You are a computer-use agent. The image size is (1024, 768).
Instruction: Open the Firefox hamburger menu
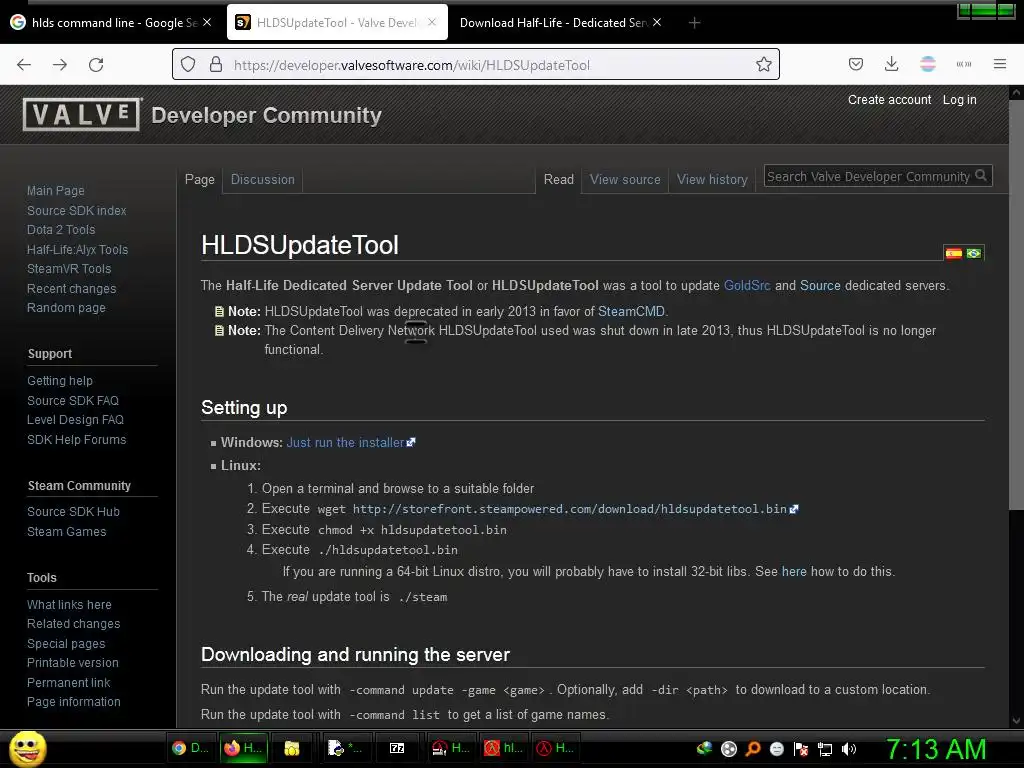coord(999,64)
